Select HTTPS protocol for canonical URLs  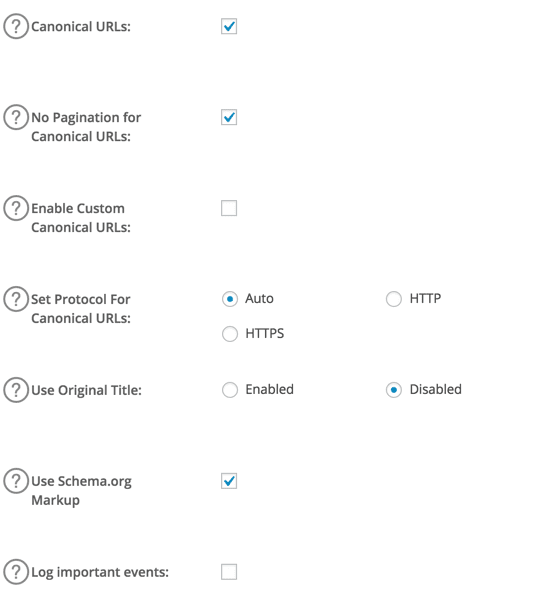pyautogui.click(x=230, y=333)
